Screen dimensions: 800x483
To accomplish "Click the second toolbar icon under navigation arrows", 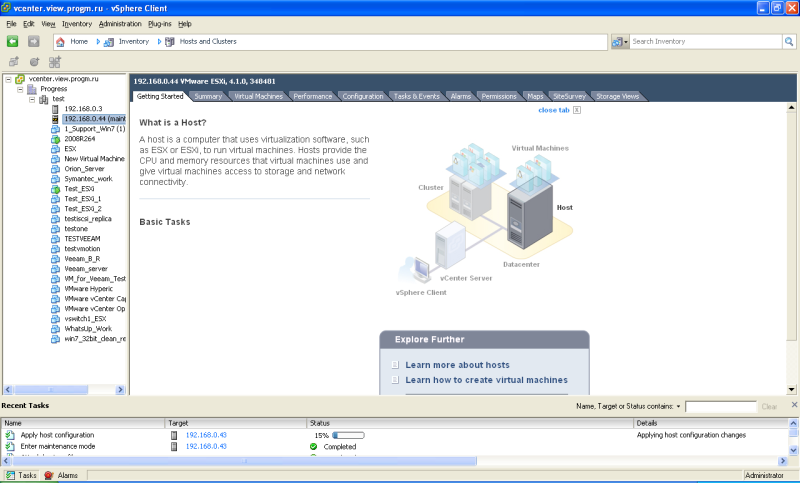I will coord(34,62).
